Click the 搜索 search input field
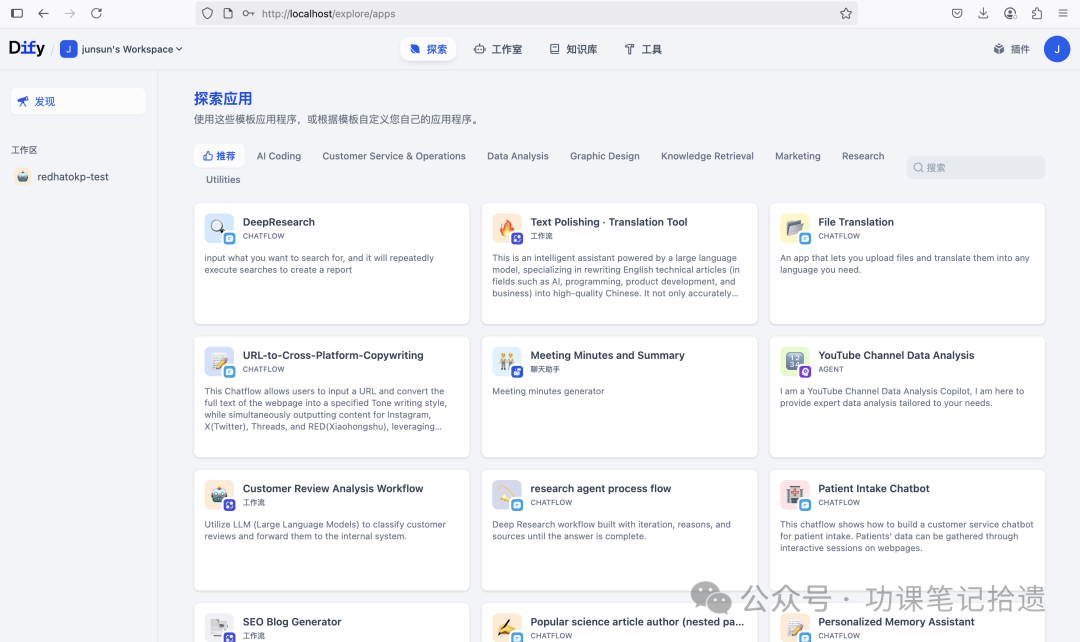 pyautogui.click(x=975, y=166)
